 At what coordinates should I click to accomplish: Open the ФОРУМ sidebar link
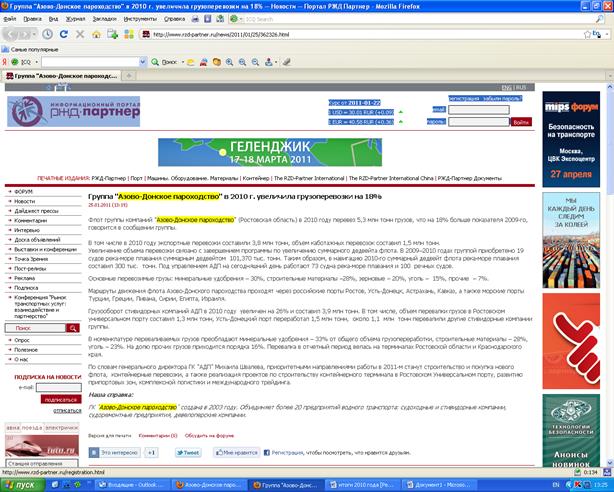tap(23, 192)
